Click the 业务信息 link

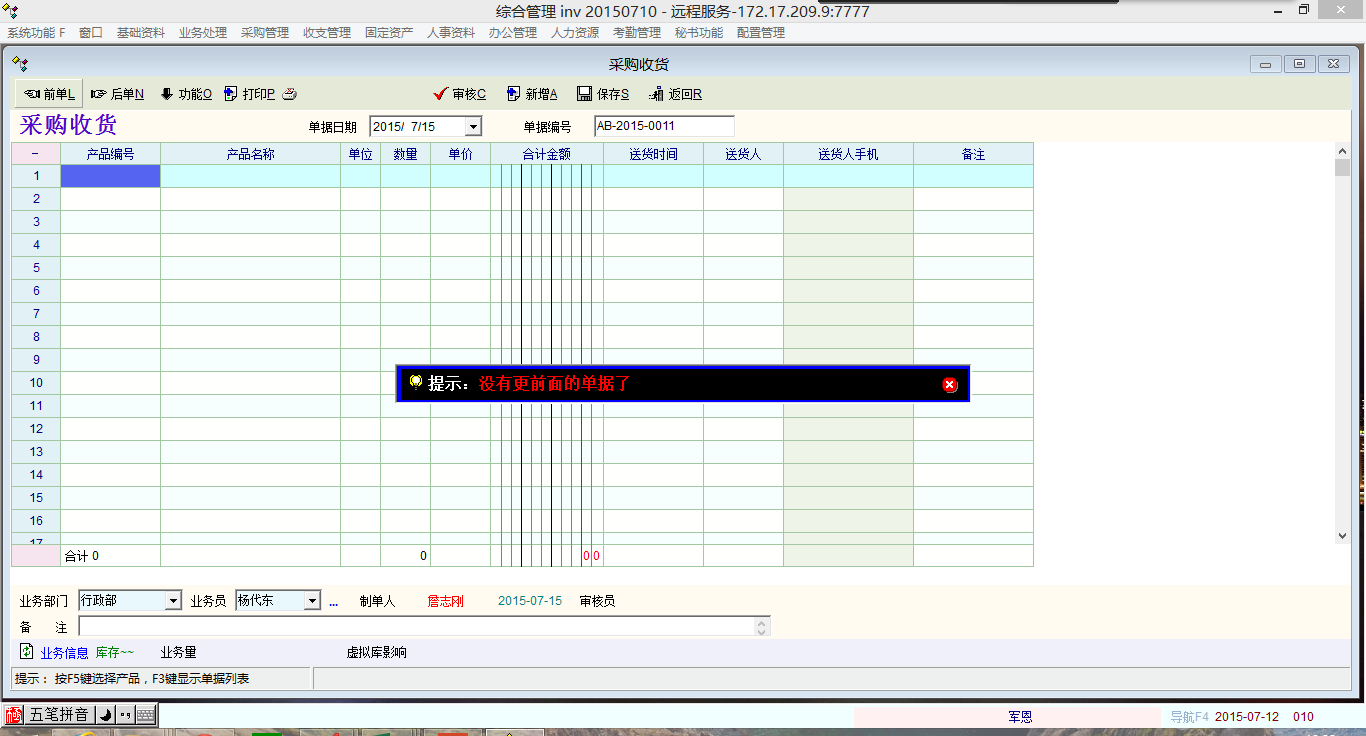coord(64,653)
